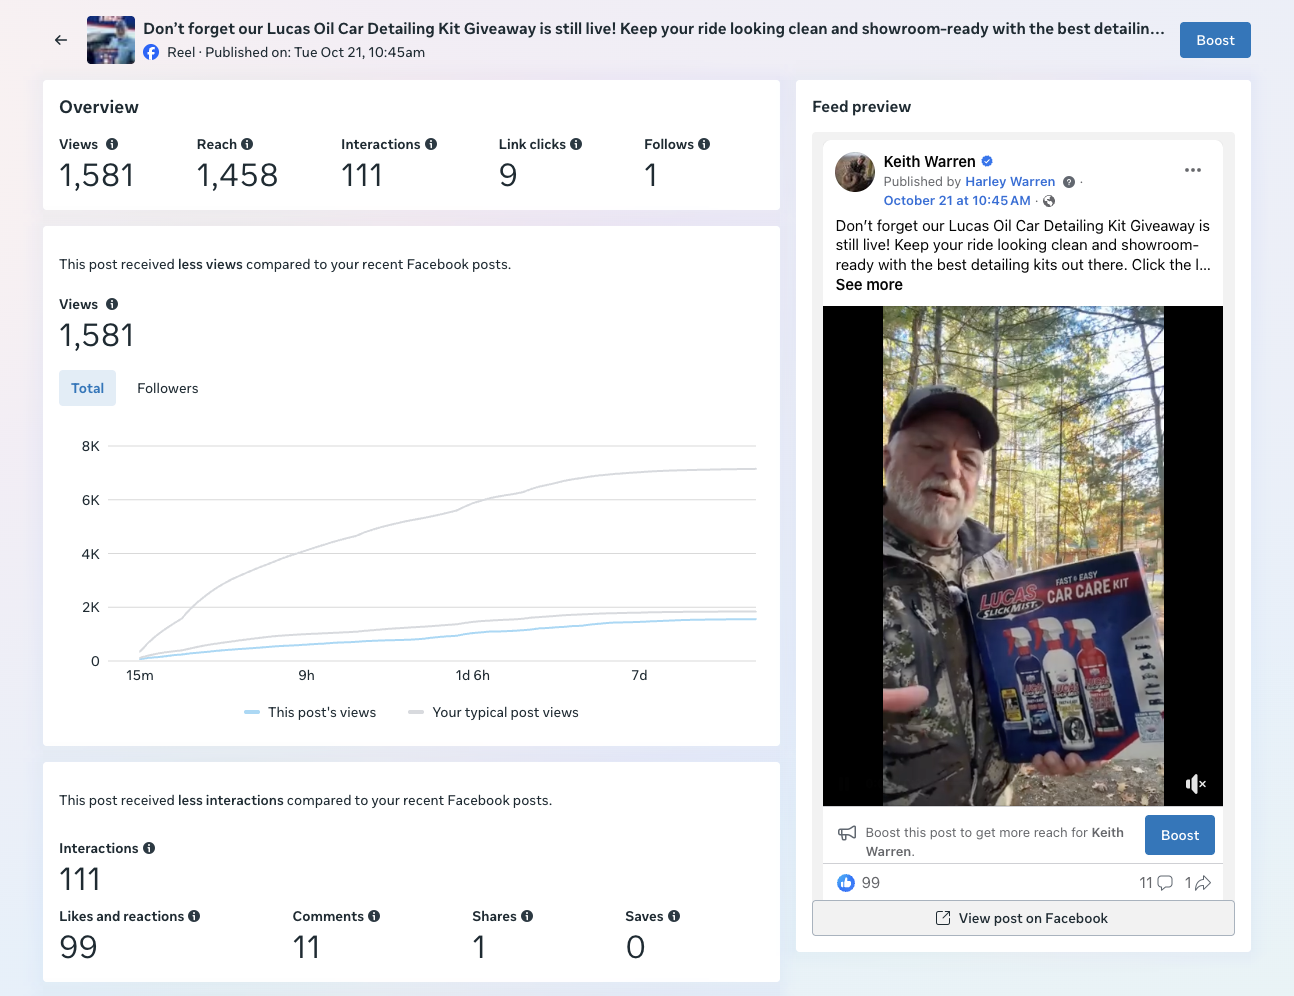Switch to the Followers tab
Viewport: 1294px width, 996px height.
point(167,388)
